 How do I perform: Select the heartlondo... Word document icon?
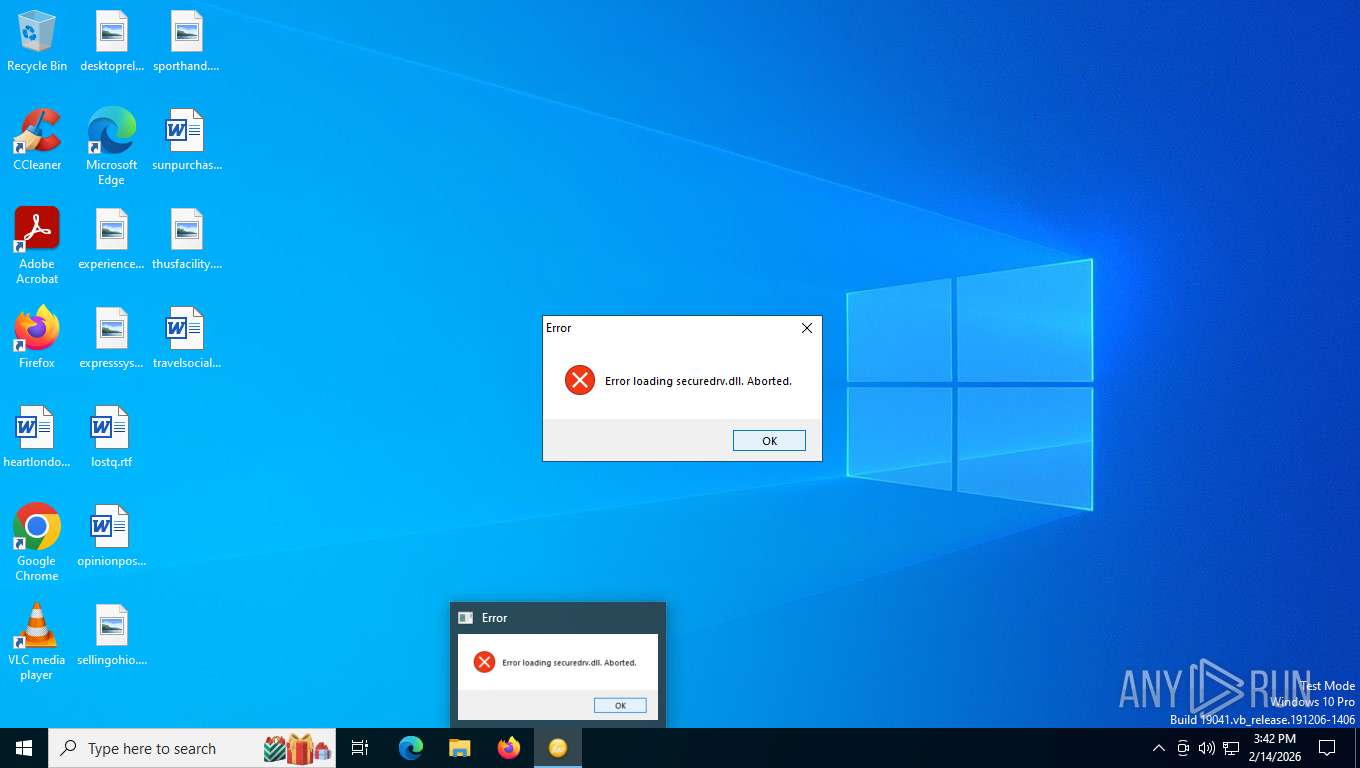coord(37,437)
